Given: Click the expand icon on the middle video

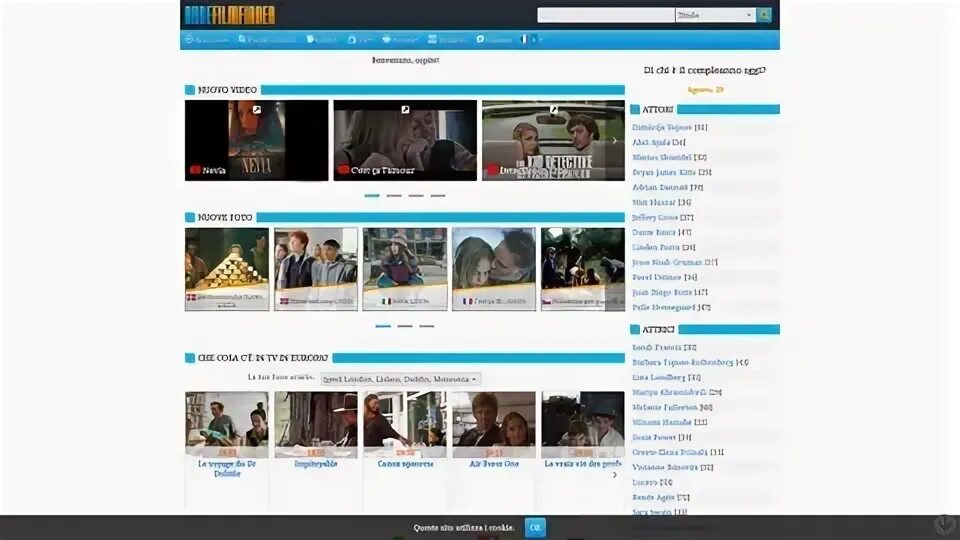Looking at the screenshot, I should click(405, 110).
